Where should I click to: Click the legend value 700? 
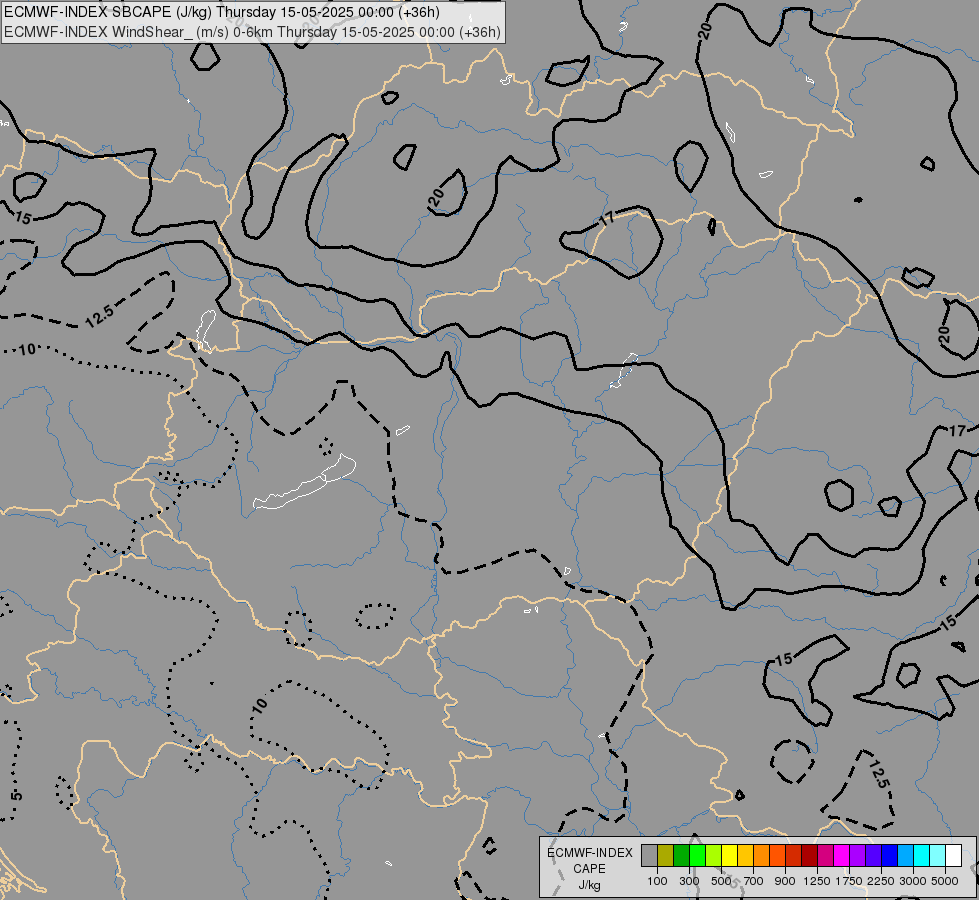click(754, 881)
